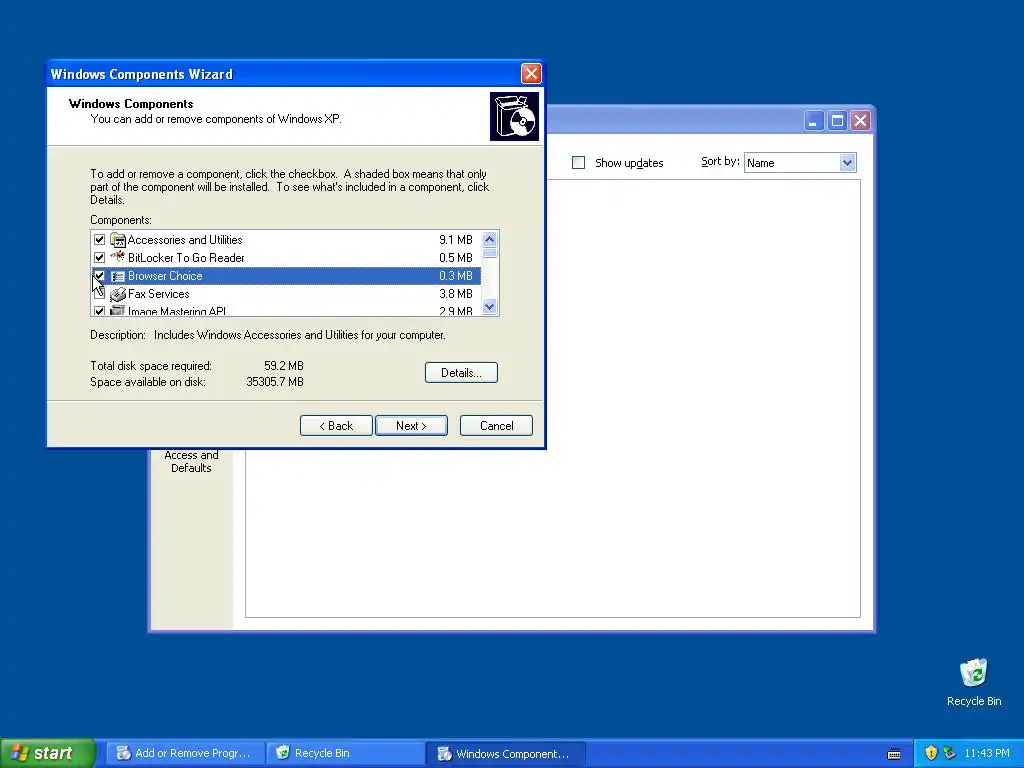Click the Browser Choice component icon
This screenshot has width=1024, height=768.
pyautogui.click(x=118, y=276)
